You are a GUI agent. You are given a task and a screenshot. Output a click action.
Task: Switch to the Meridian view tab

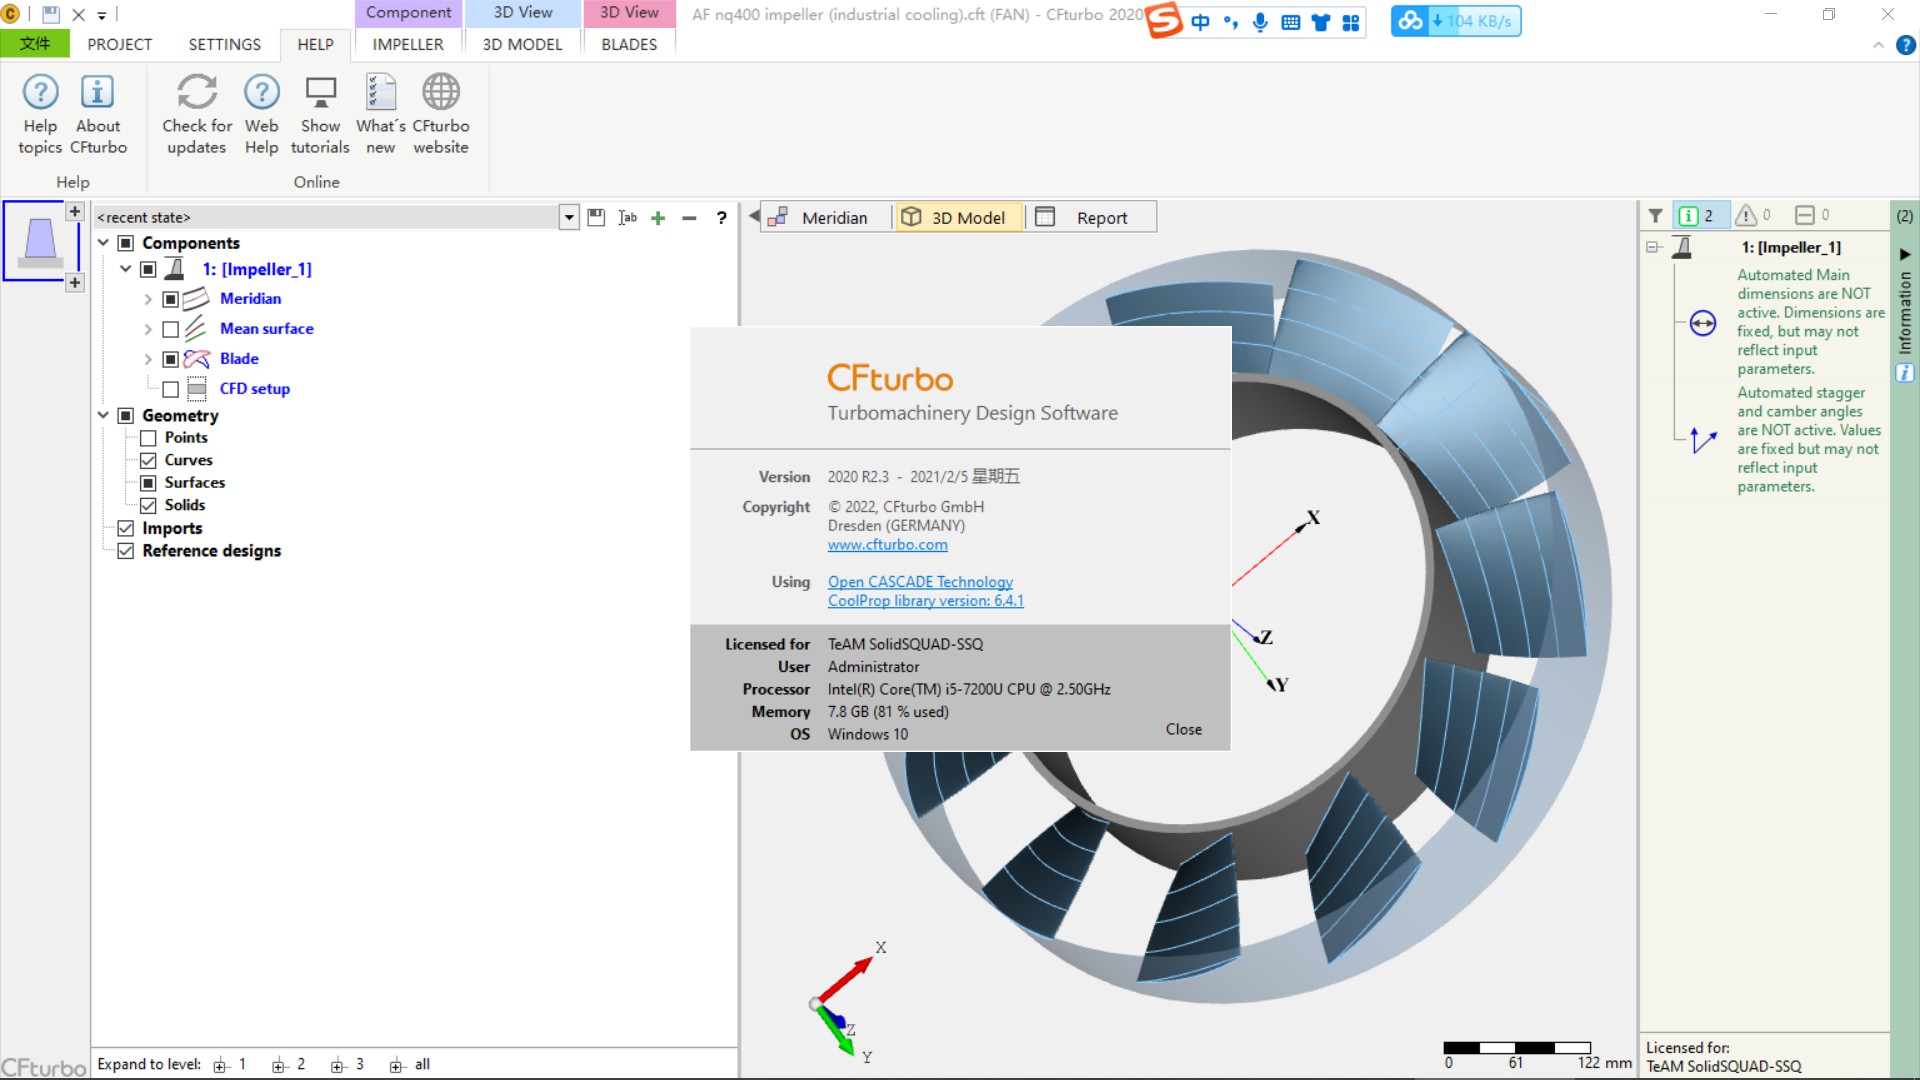point(824,217)
